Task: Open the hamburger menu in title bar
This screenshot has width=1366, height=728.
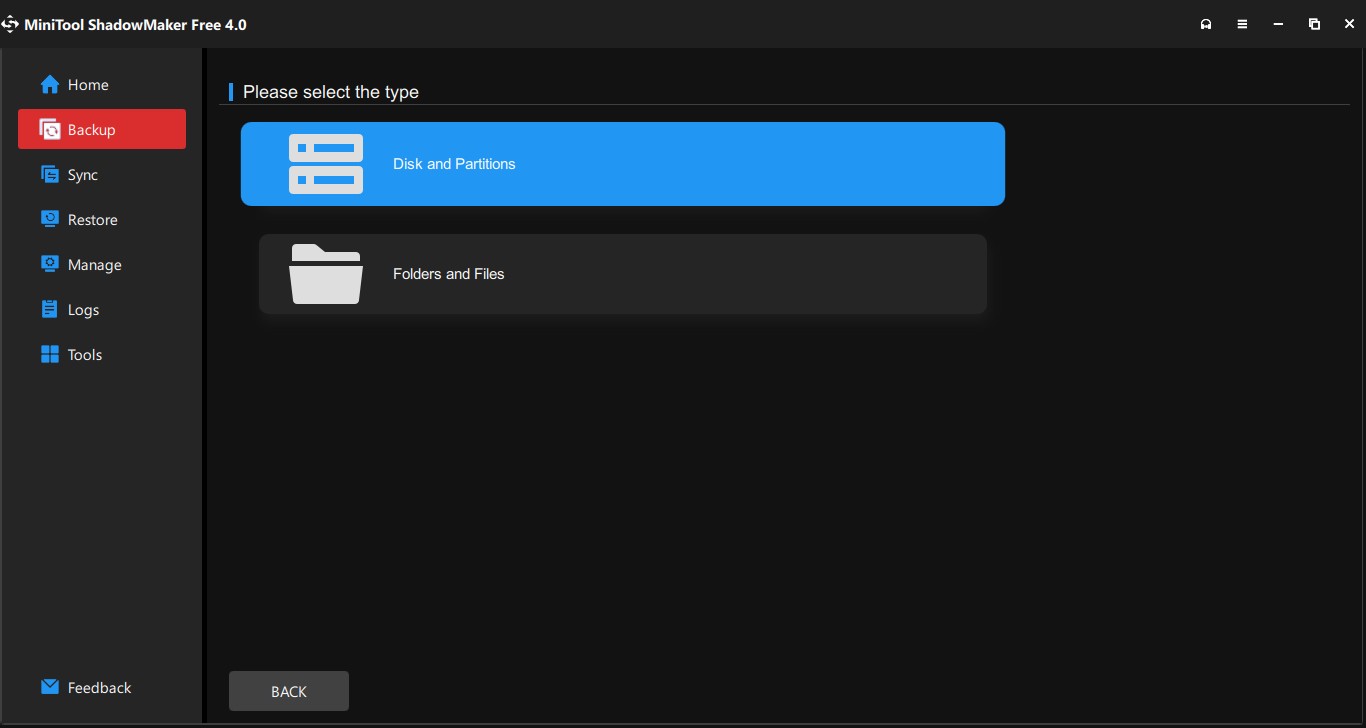Action: 1242,24
